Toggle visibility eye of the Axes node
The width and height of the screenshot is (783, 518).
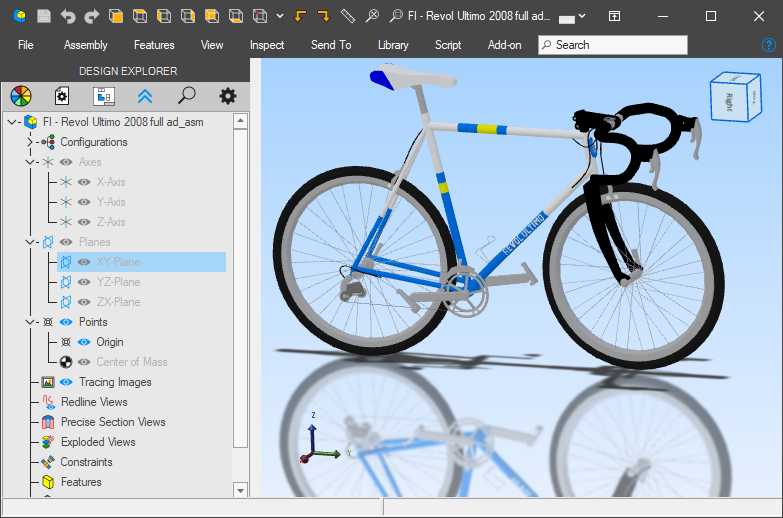click(x=66, y=162)
